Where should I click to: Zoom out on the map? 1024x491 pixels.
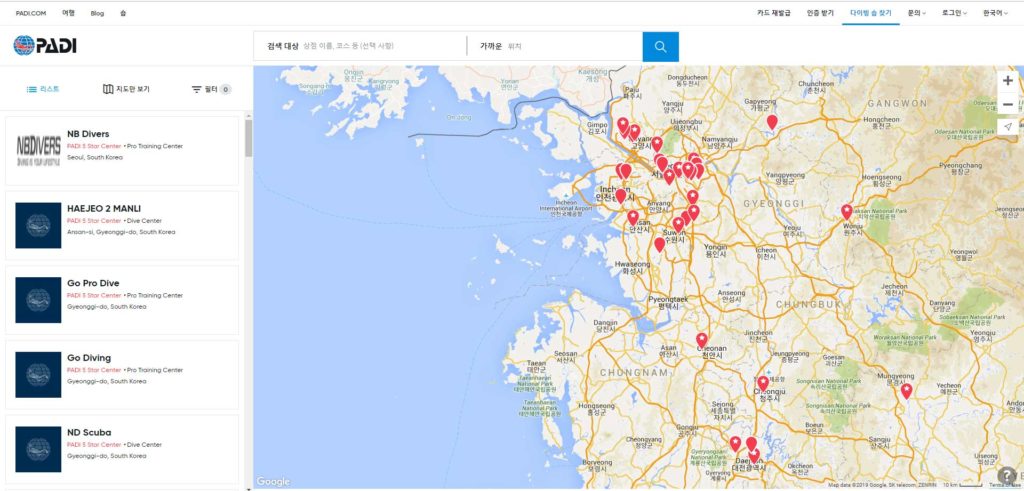point(1007,104)
